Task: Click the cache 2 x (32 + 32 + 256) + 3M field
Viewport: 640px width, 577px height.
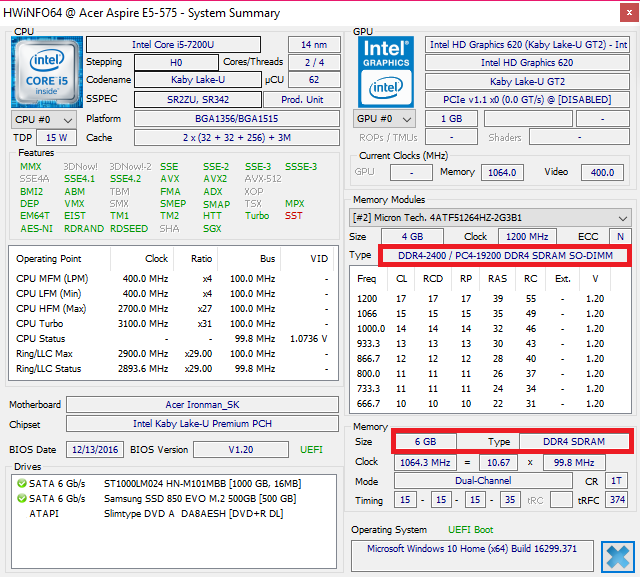Action: [x=237, y=138]
